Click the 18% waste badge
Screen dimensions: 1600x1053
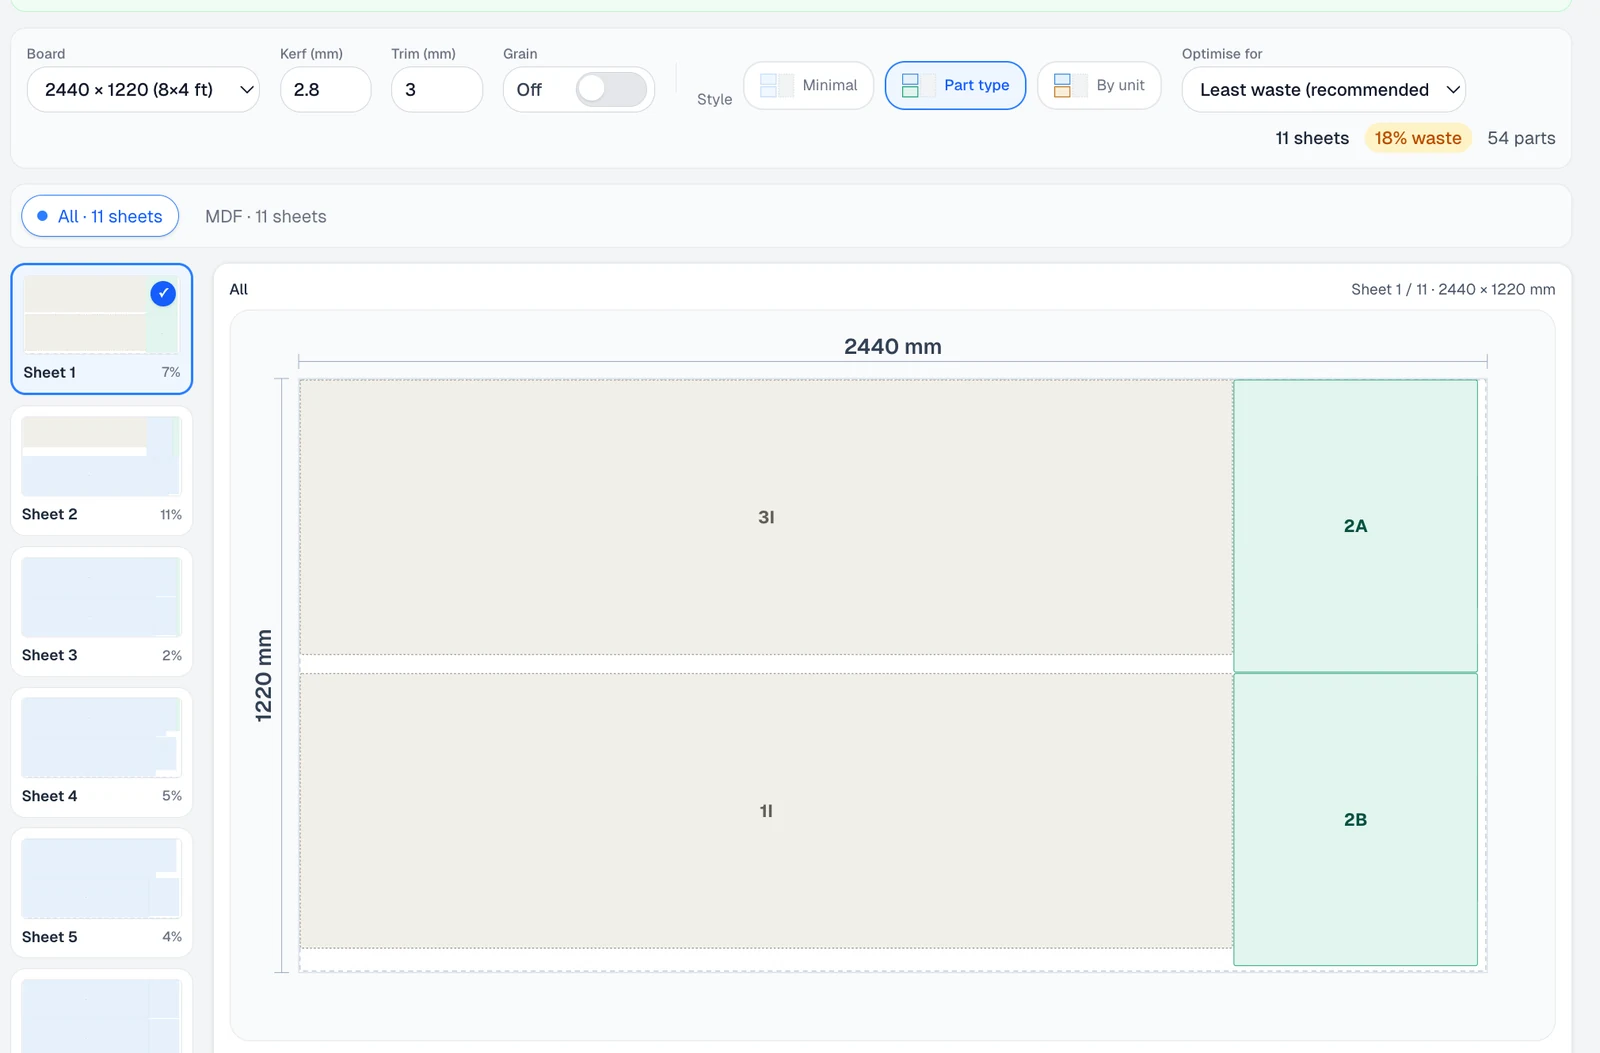point(1418,138)
